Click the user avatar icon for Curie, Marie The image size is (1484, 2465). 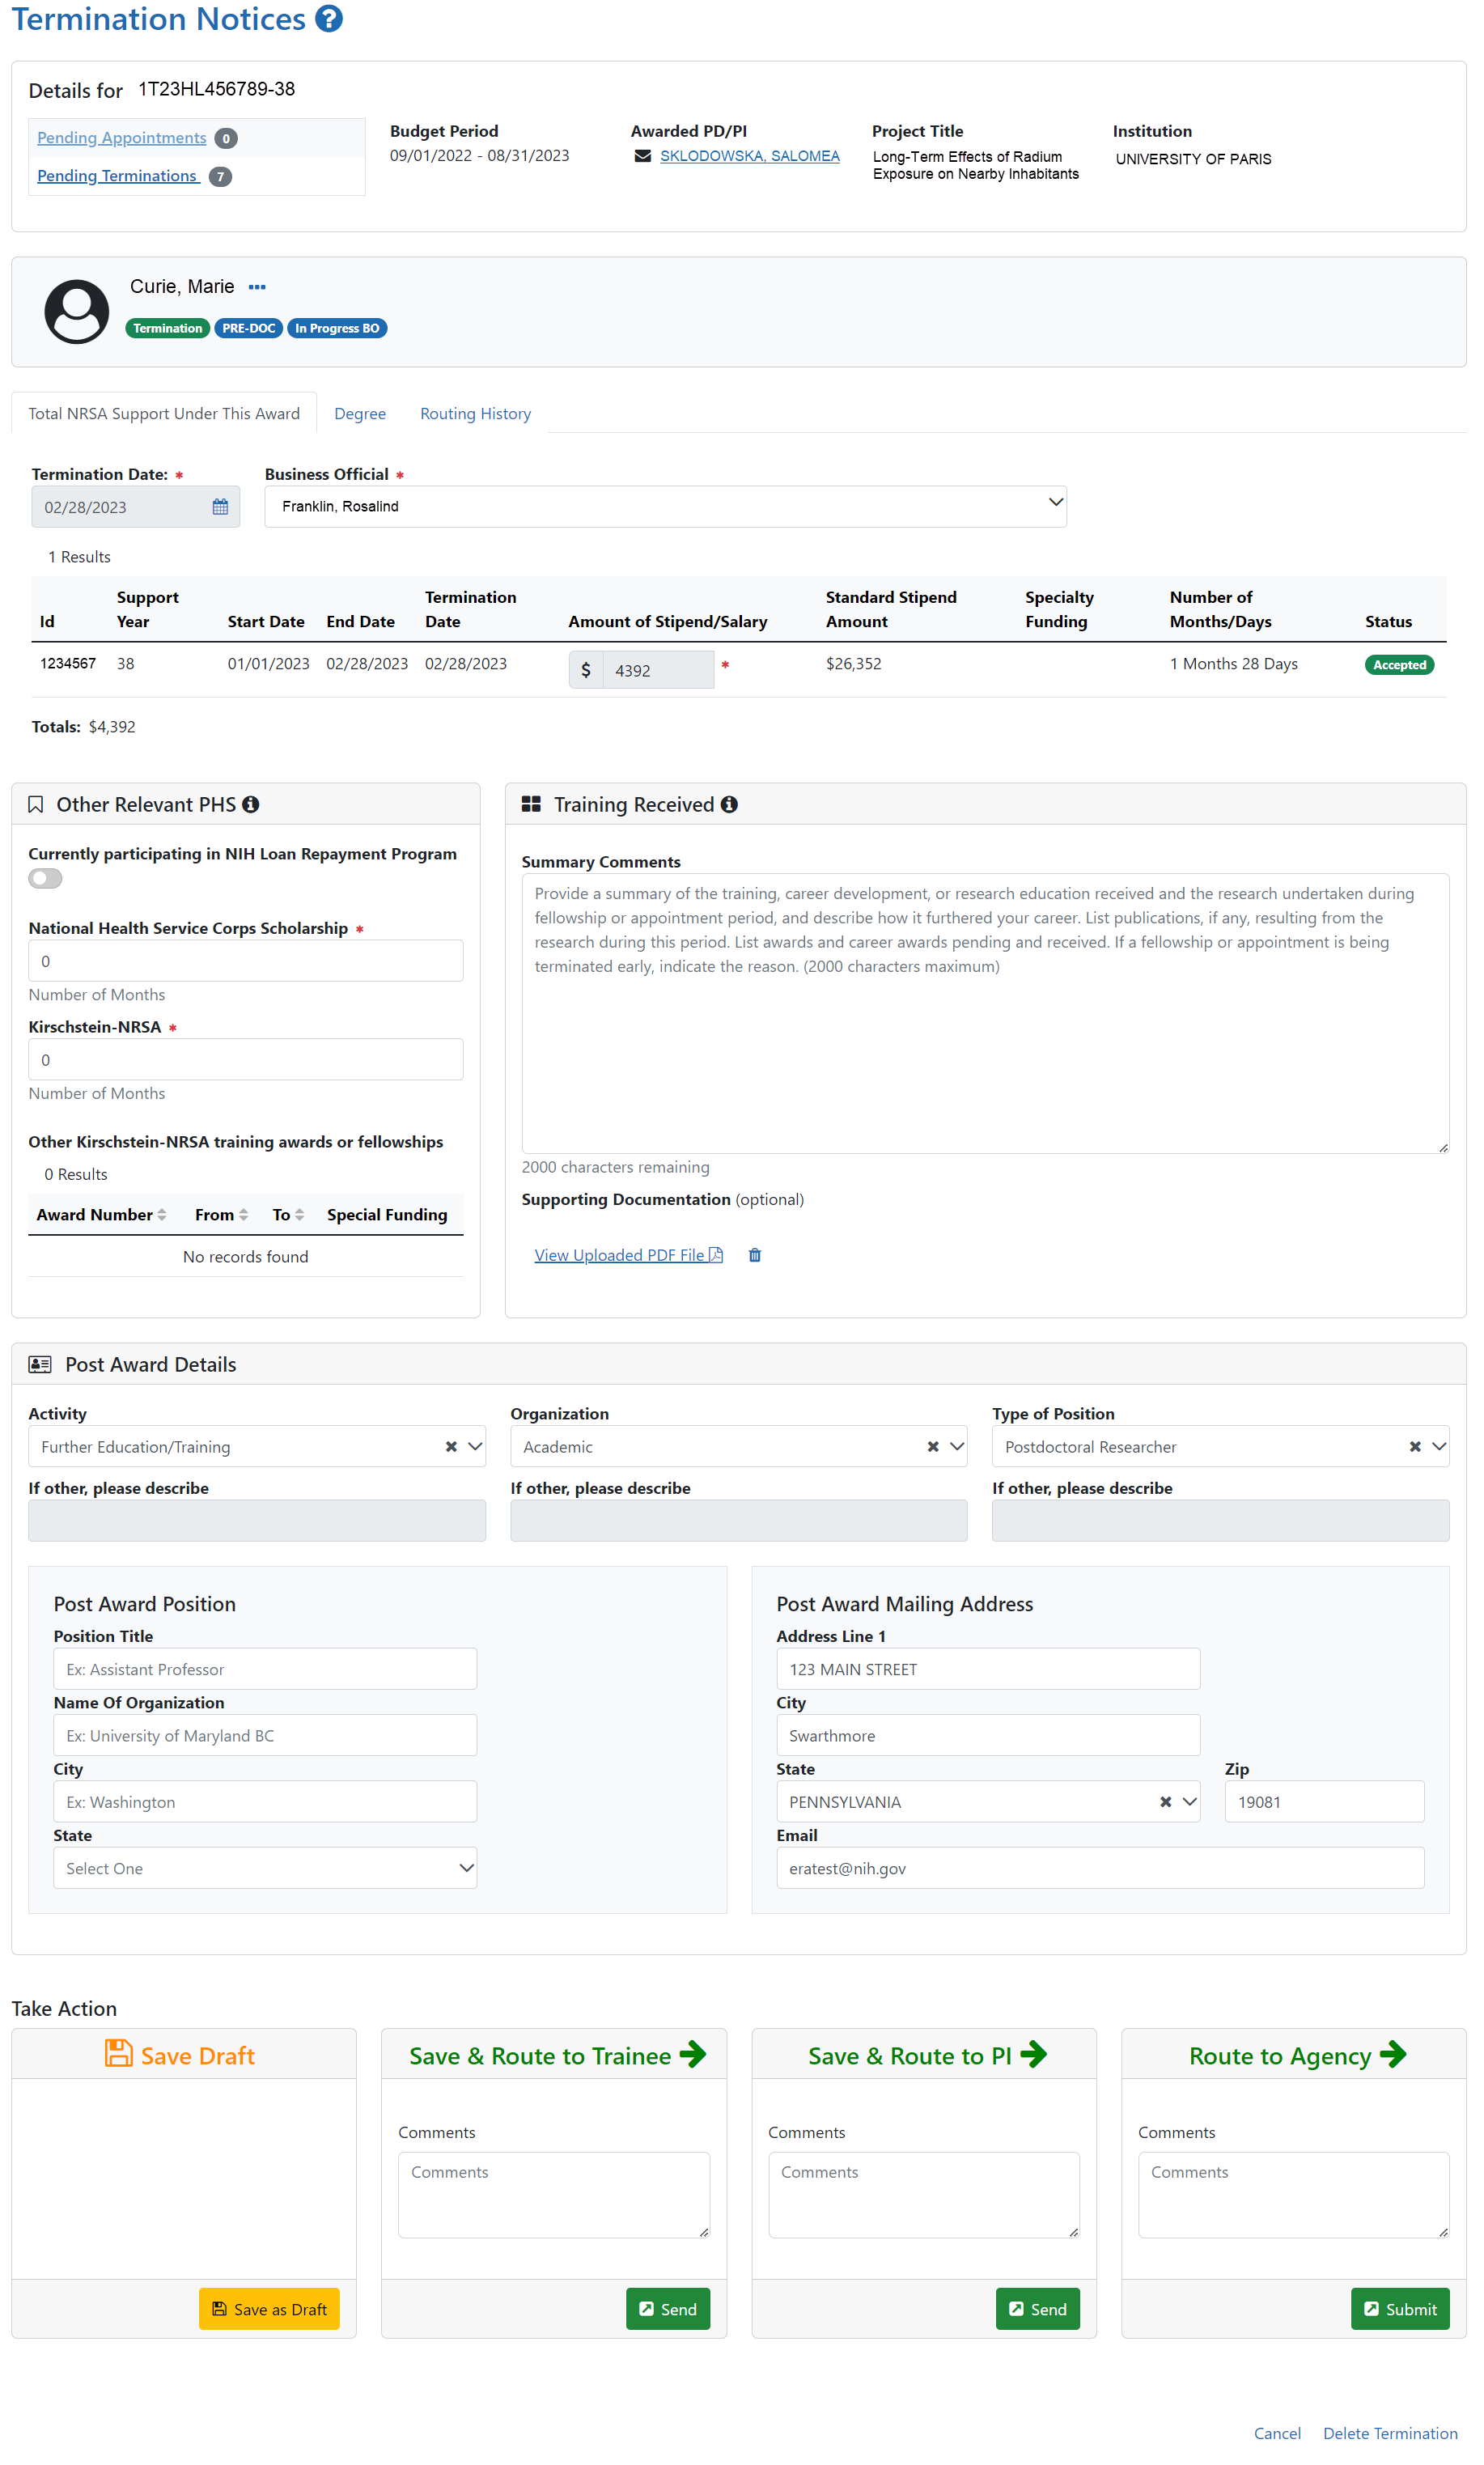point(77,311)
